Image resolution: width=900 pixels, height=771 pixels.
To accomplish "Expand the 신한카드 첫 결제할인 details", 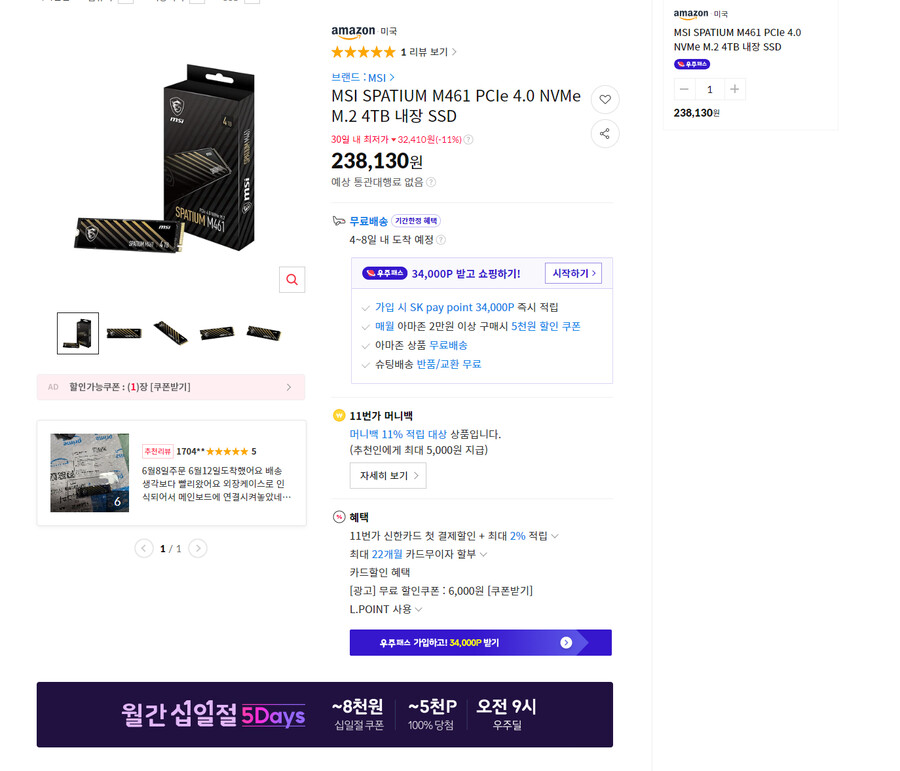I will point(556,536).
